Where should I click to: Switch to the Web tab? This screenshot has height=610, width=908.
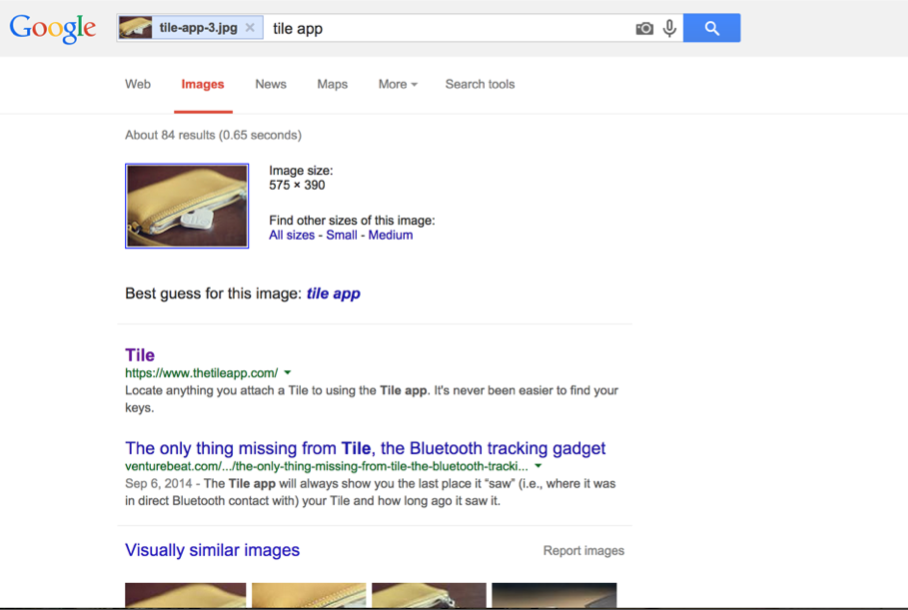pyautogui.click(x=138, y=84)
